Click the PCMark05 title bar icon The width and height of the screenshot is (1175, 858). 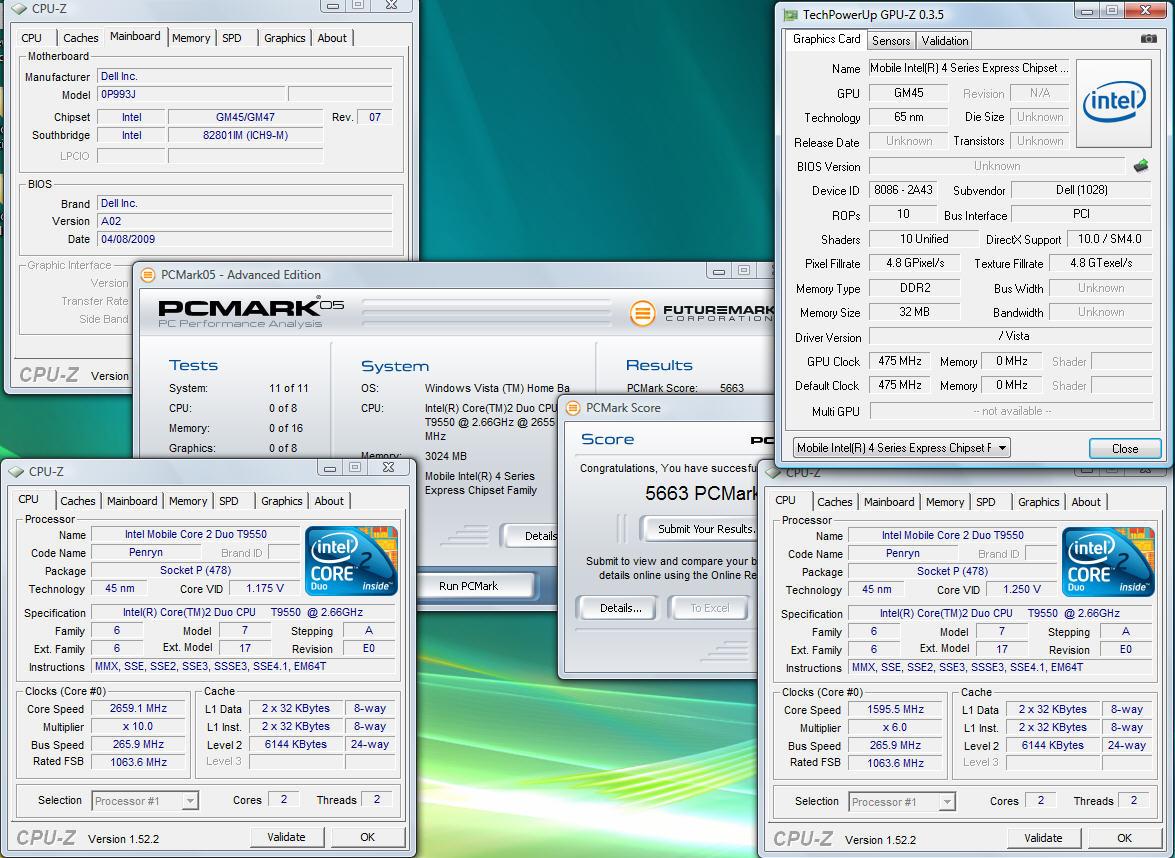click(x=148, y=275)
